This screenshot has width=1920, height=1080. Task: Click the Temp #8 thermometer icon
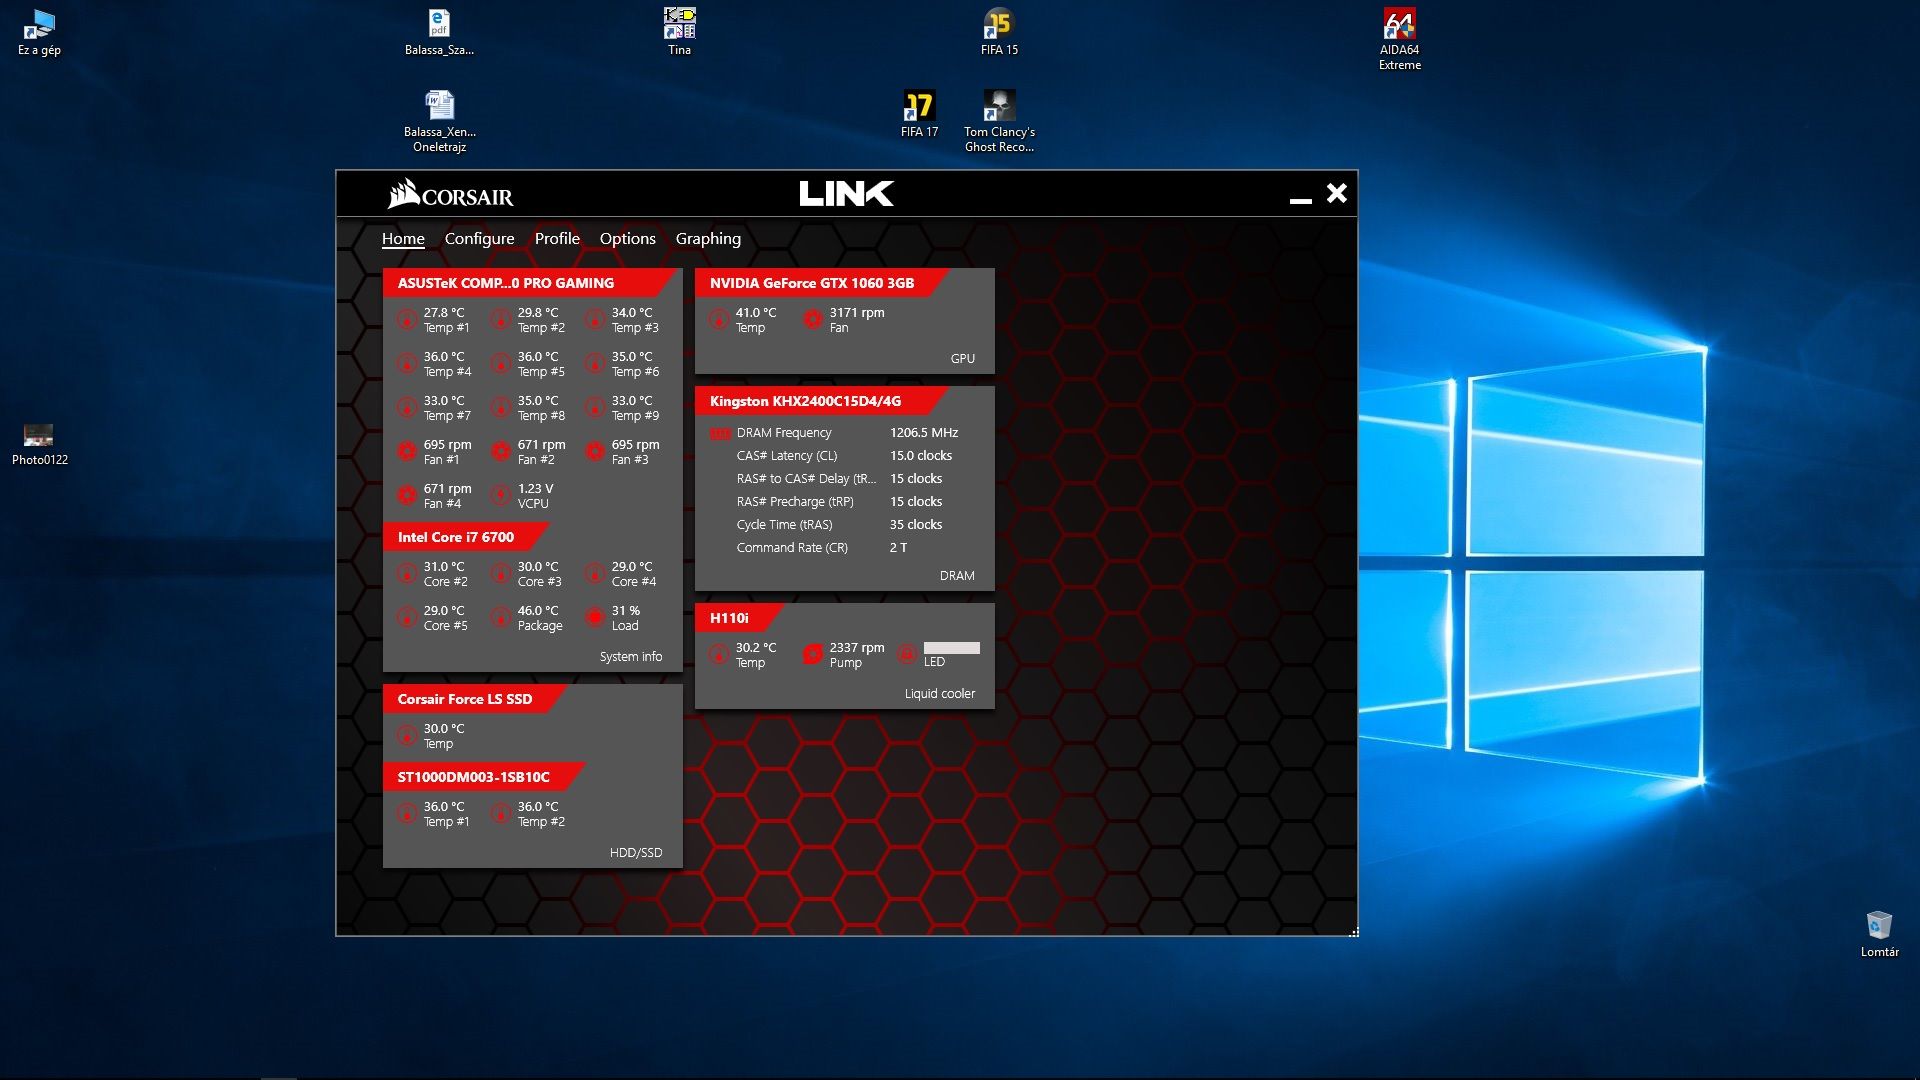[501, 408]
